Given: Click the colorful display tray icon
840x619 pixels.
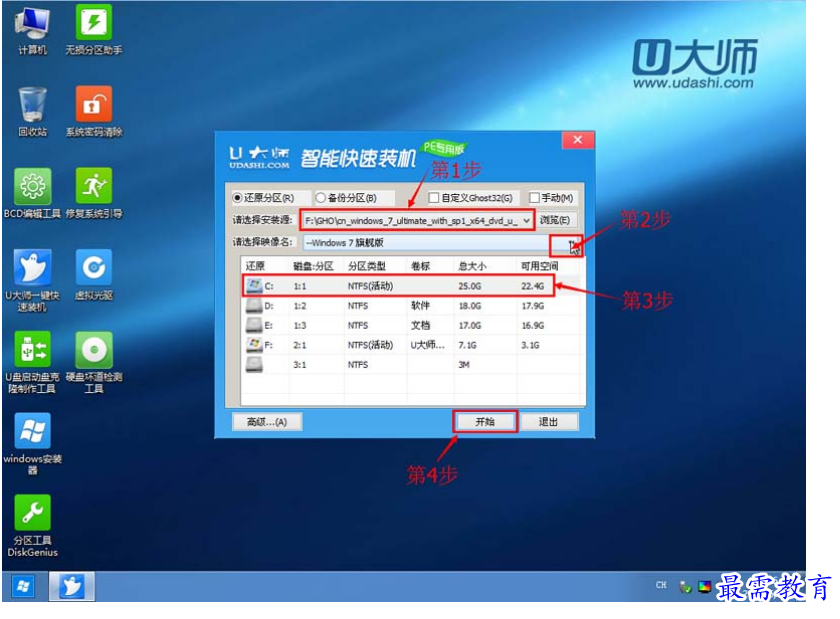Looking at the screenshot, I should click(x=704, y=587).
